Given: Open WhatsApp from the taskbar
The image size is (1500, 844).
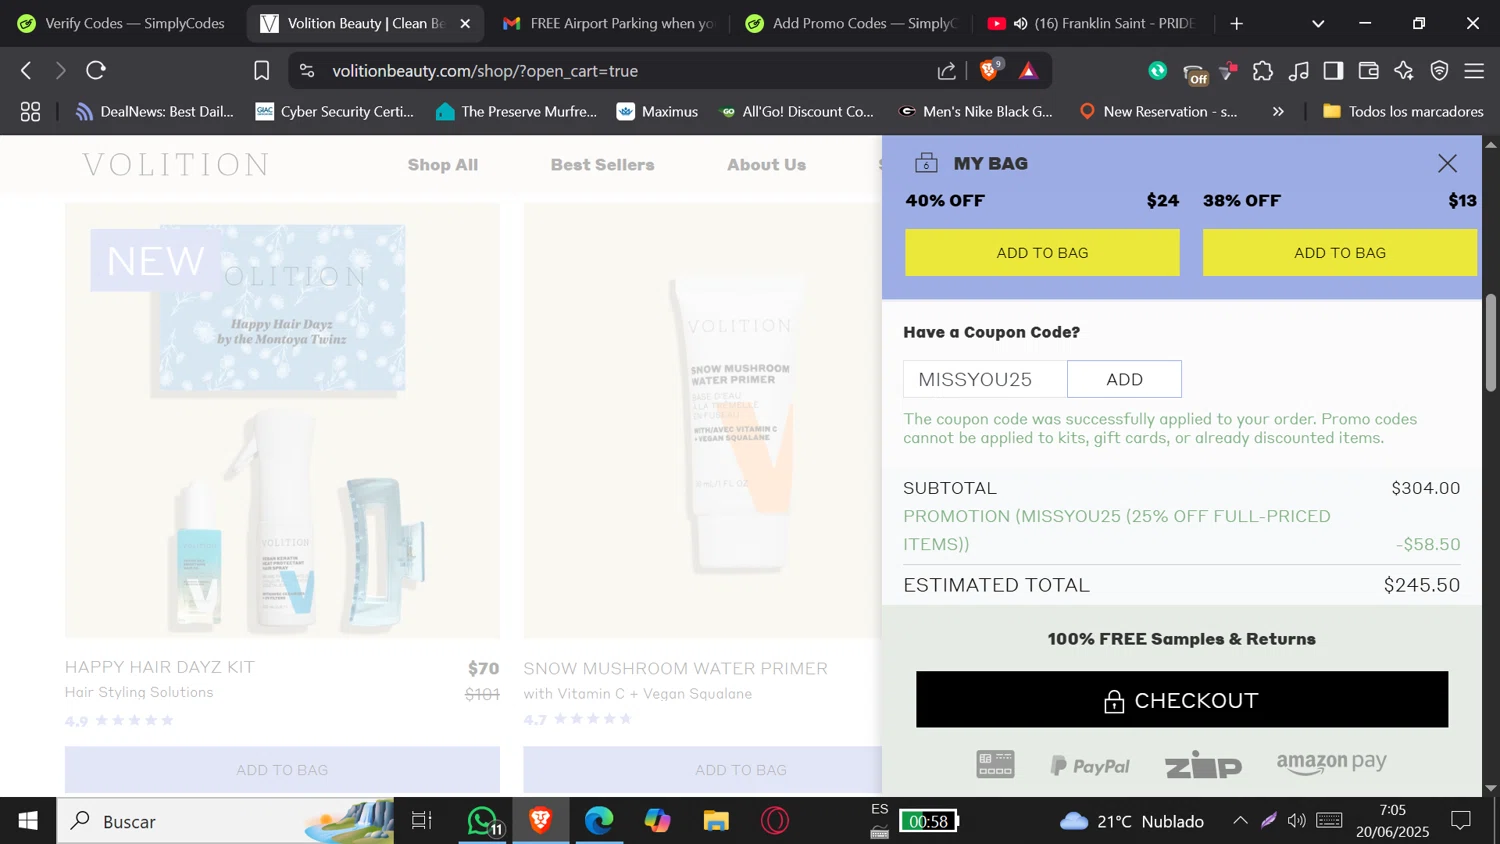Looking at the screenshot, I should 483,821.
